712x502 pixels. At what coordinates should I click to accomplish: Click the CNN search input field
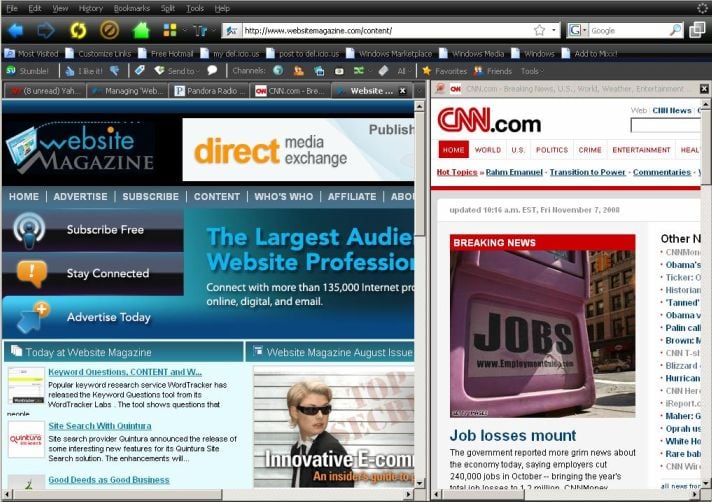(x=665, y=125)
